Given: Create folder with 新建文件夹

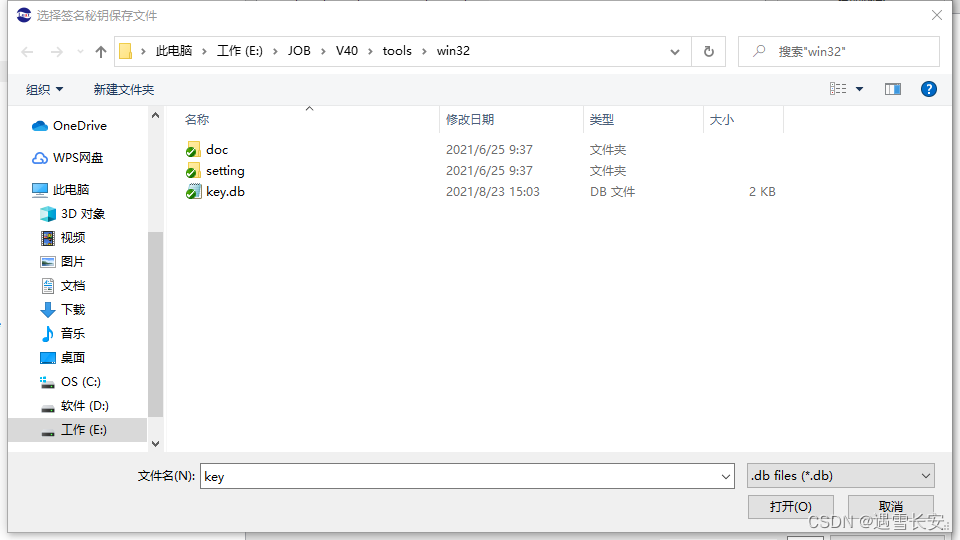Looking at the screenshot, I should point(124,89).
